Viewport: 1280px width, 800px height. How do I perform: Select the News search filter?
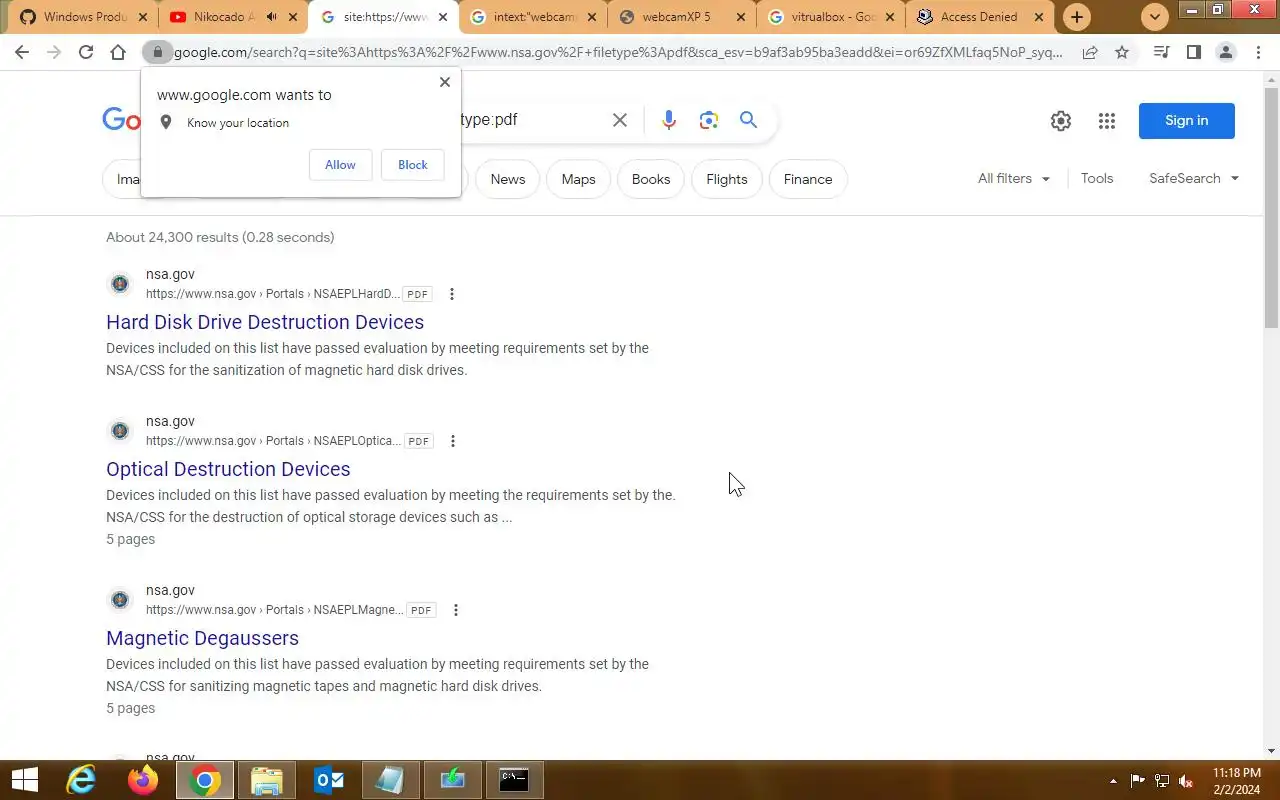507,179
